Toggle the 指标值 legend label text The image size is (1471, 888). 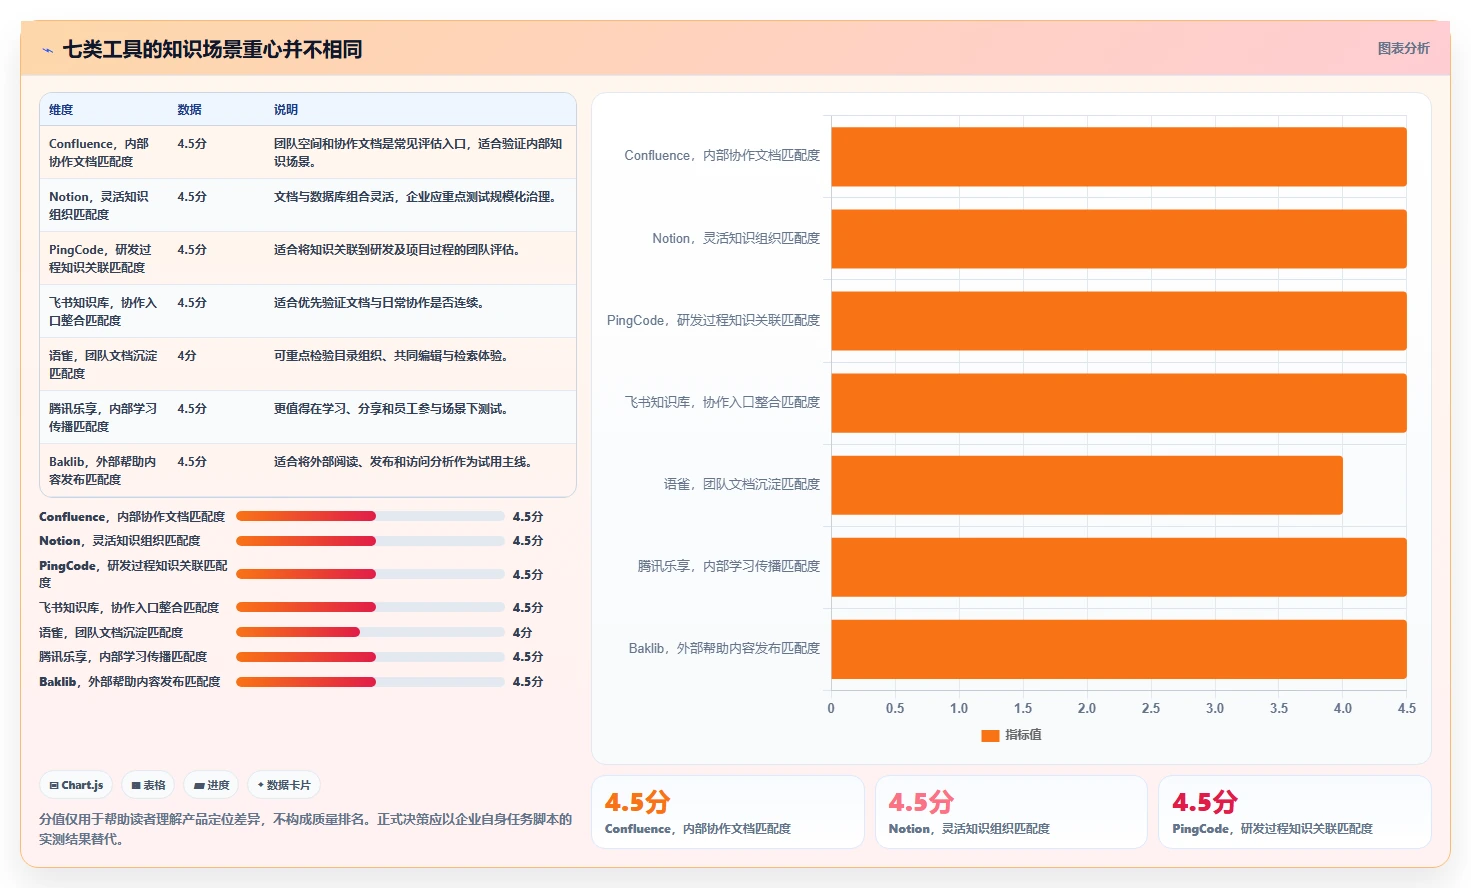click(x=1023, y=735)
